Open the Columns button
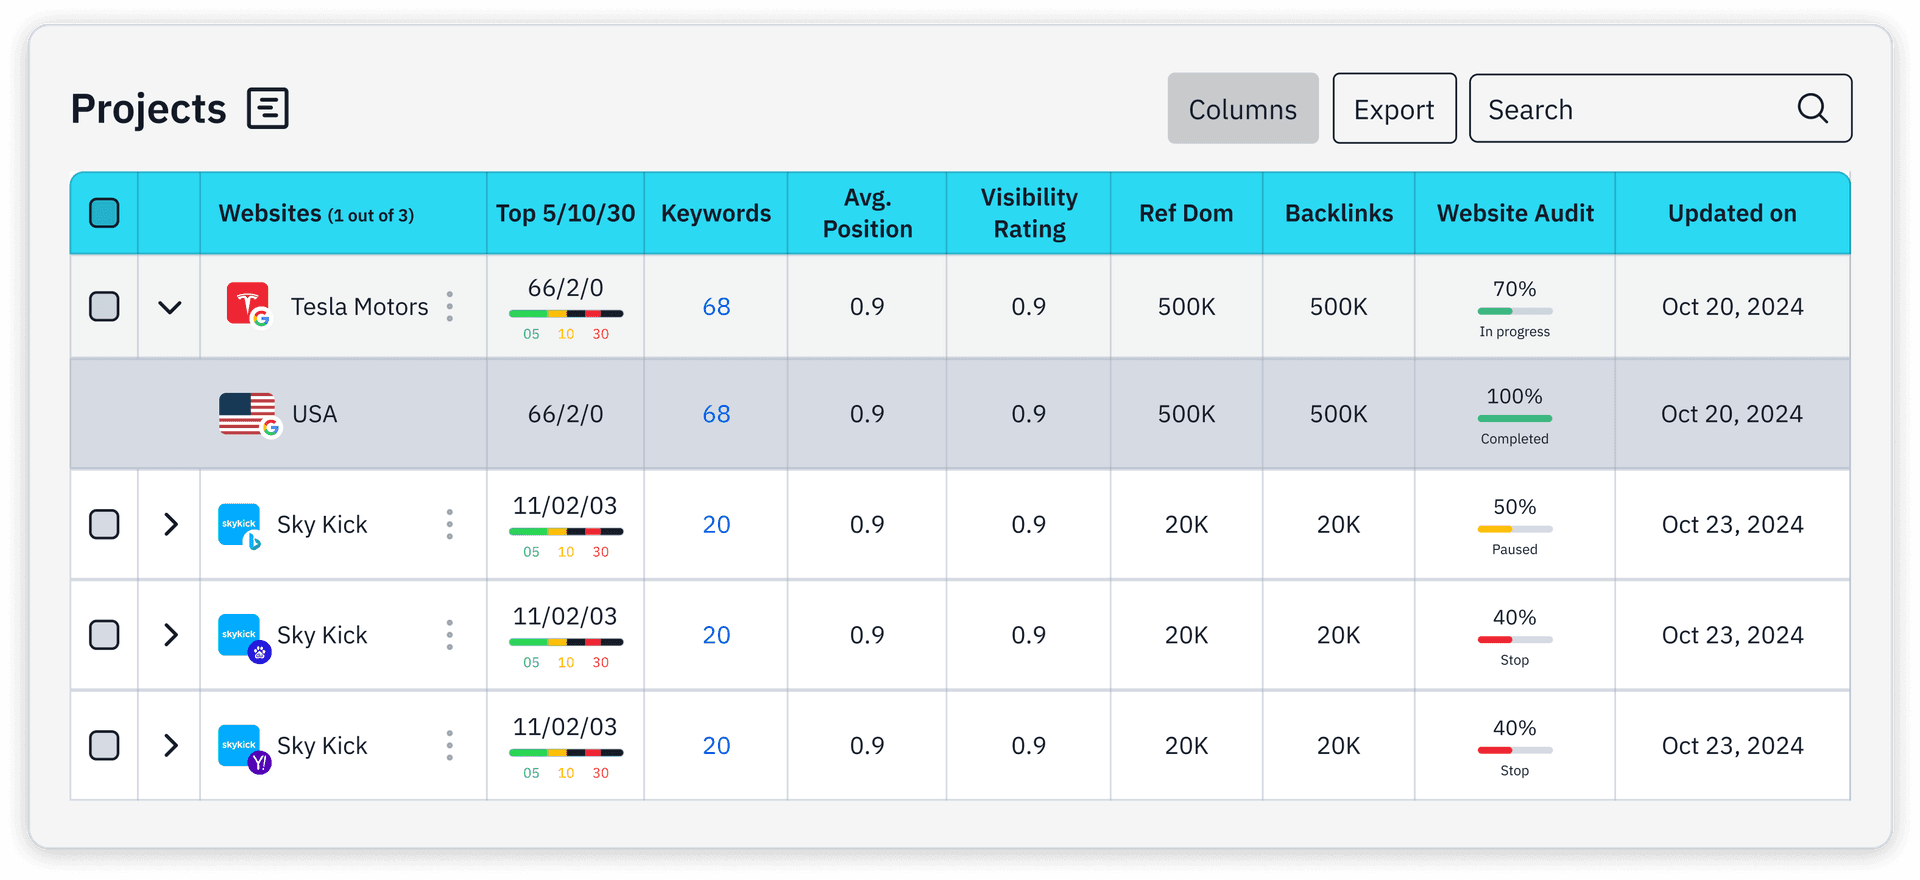 click(1242, 109)
